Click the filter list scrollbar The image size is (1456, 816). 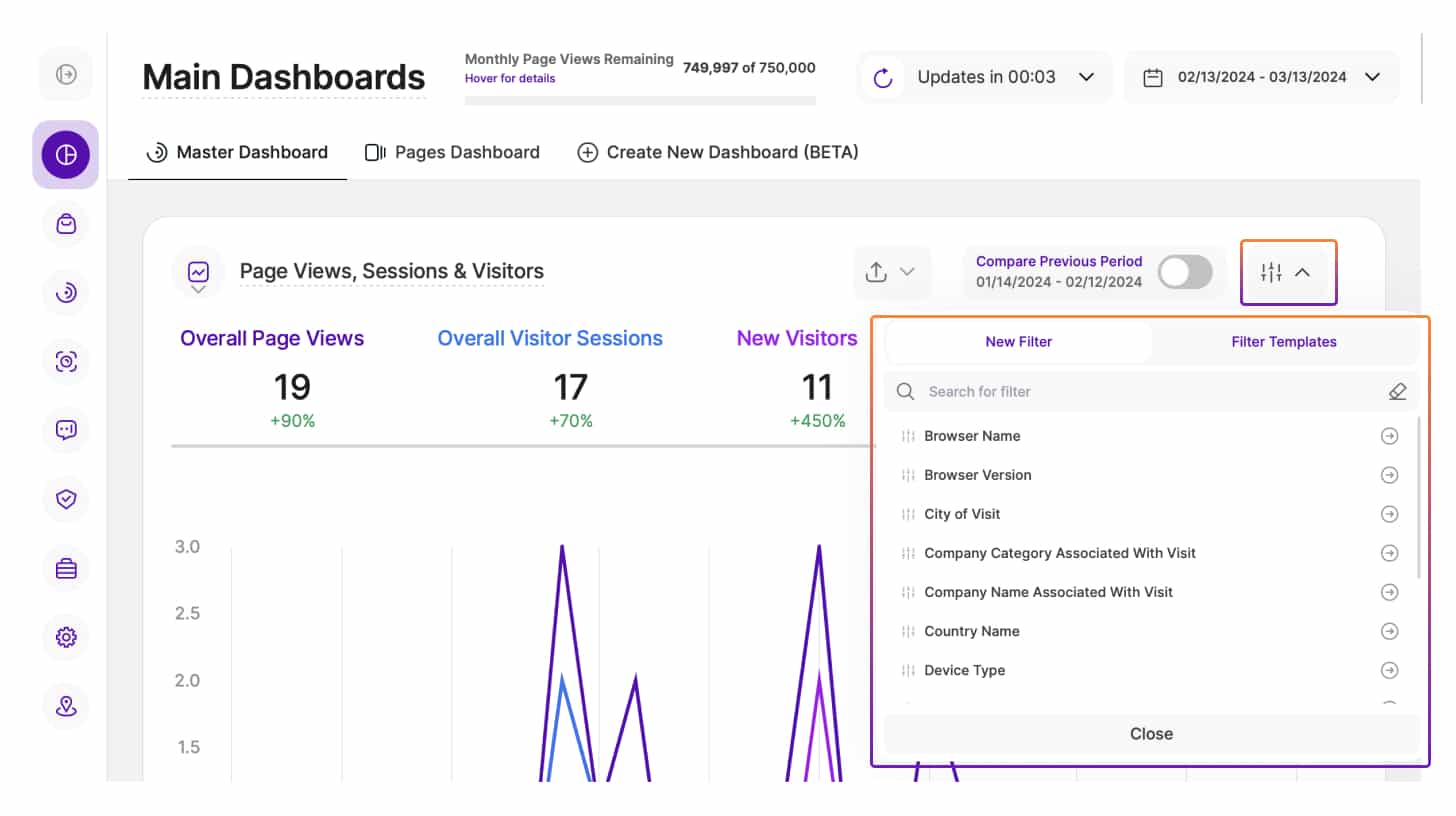[1419, 500]
